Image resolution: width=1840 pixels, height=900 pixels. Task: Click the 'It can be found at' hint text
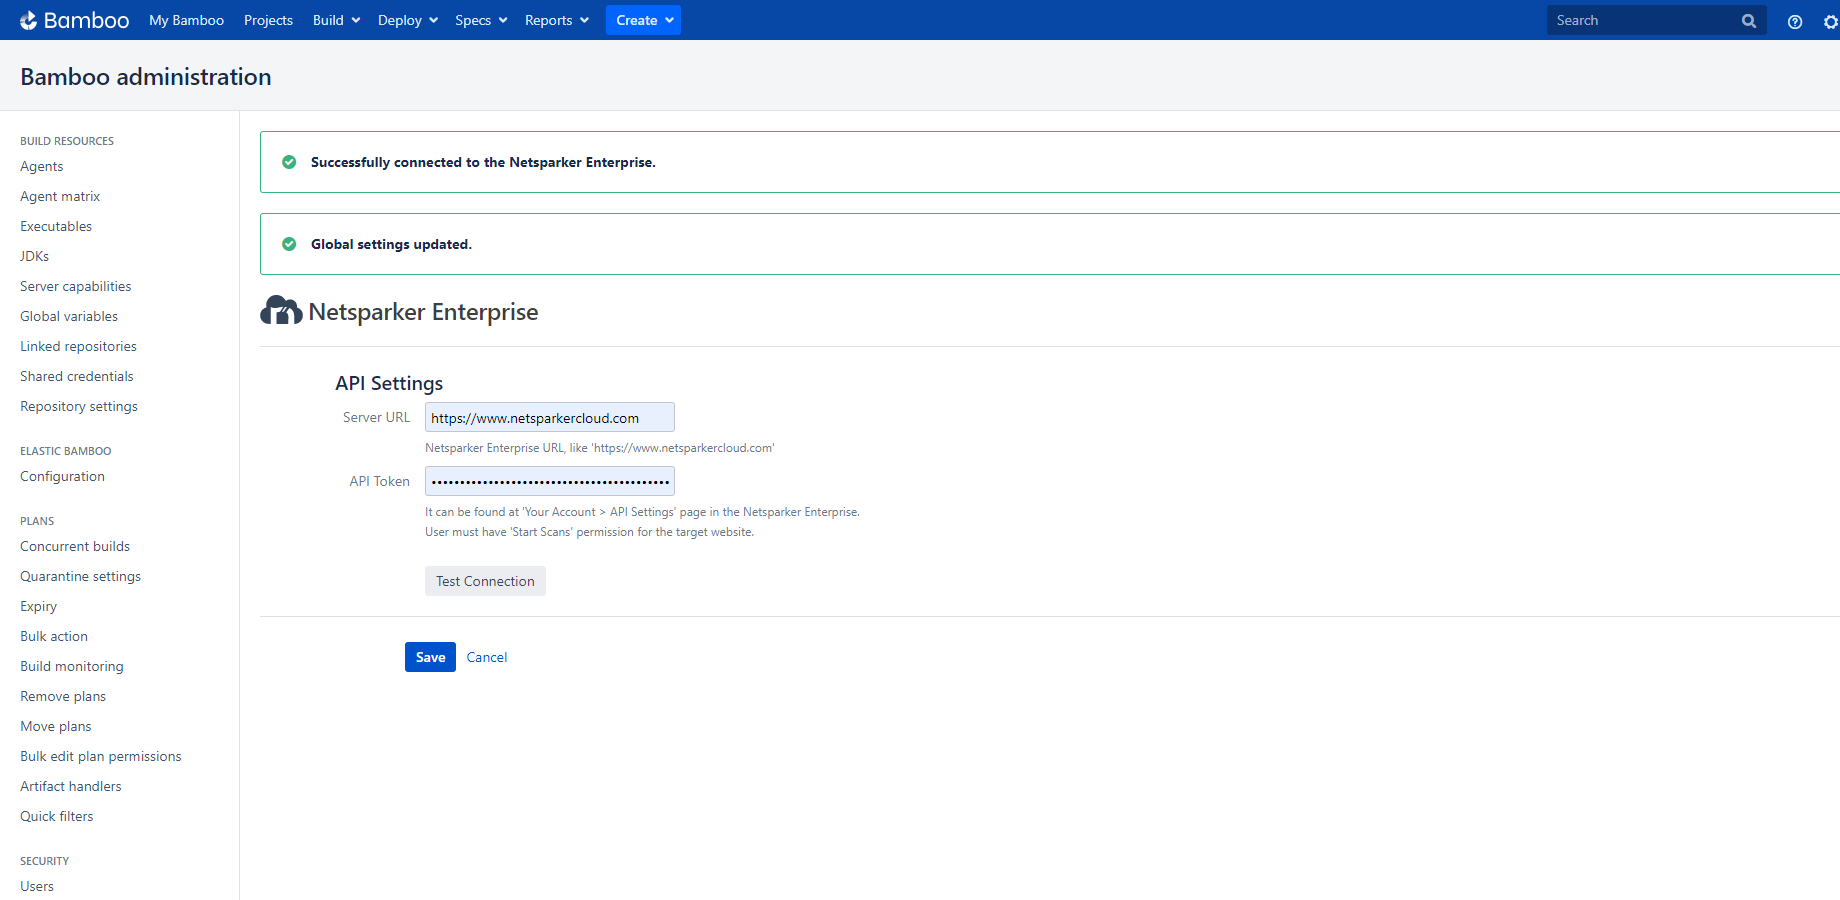(x=642, y=512)
